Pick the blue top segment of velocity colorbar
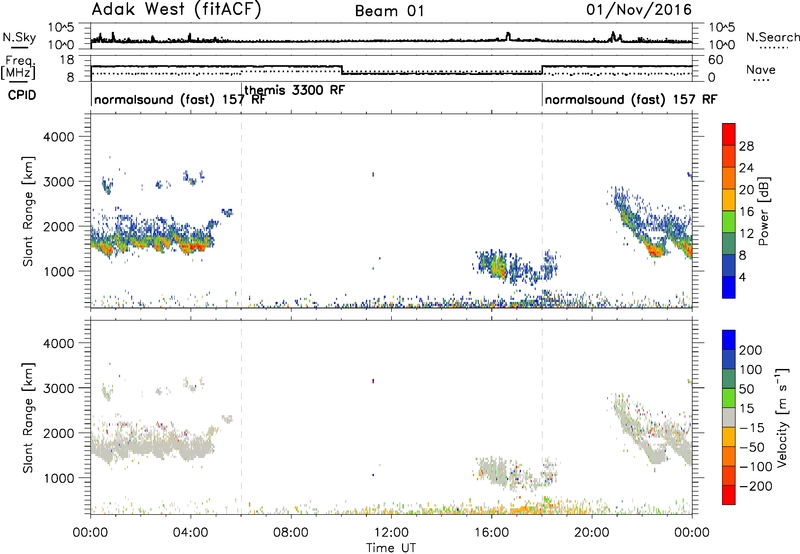This screenshot has height=554, width=800. coord(729,340)
